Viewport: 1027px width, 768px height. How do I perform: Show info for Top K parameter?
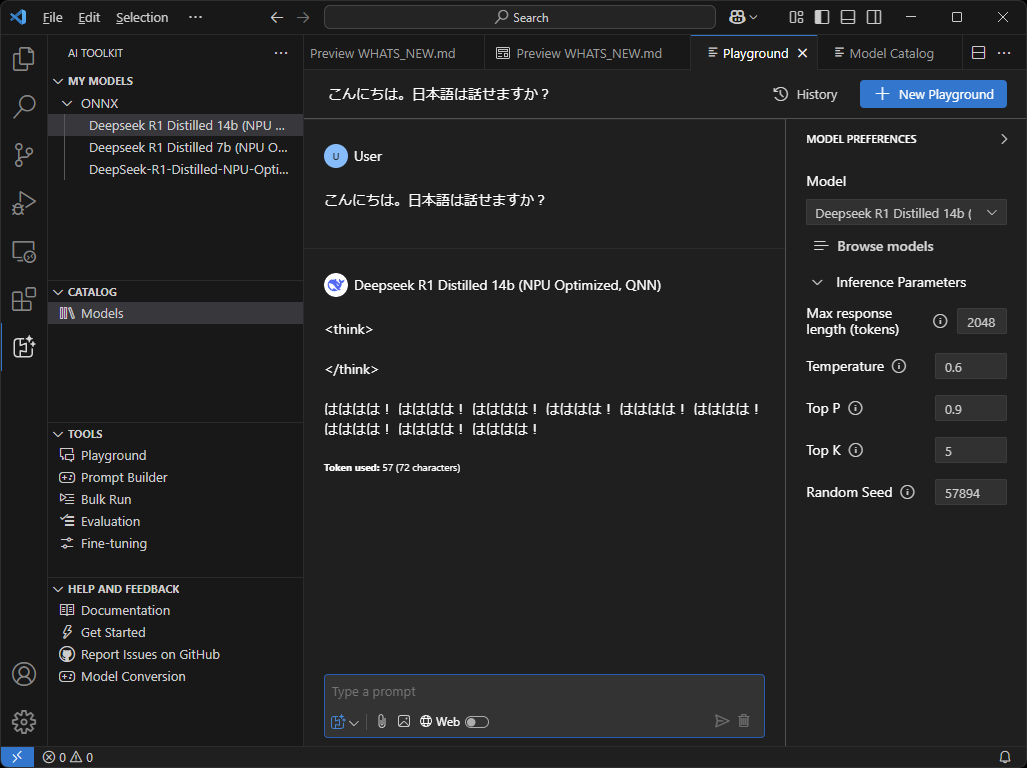855,450
